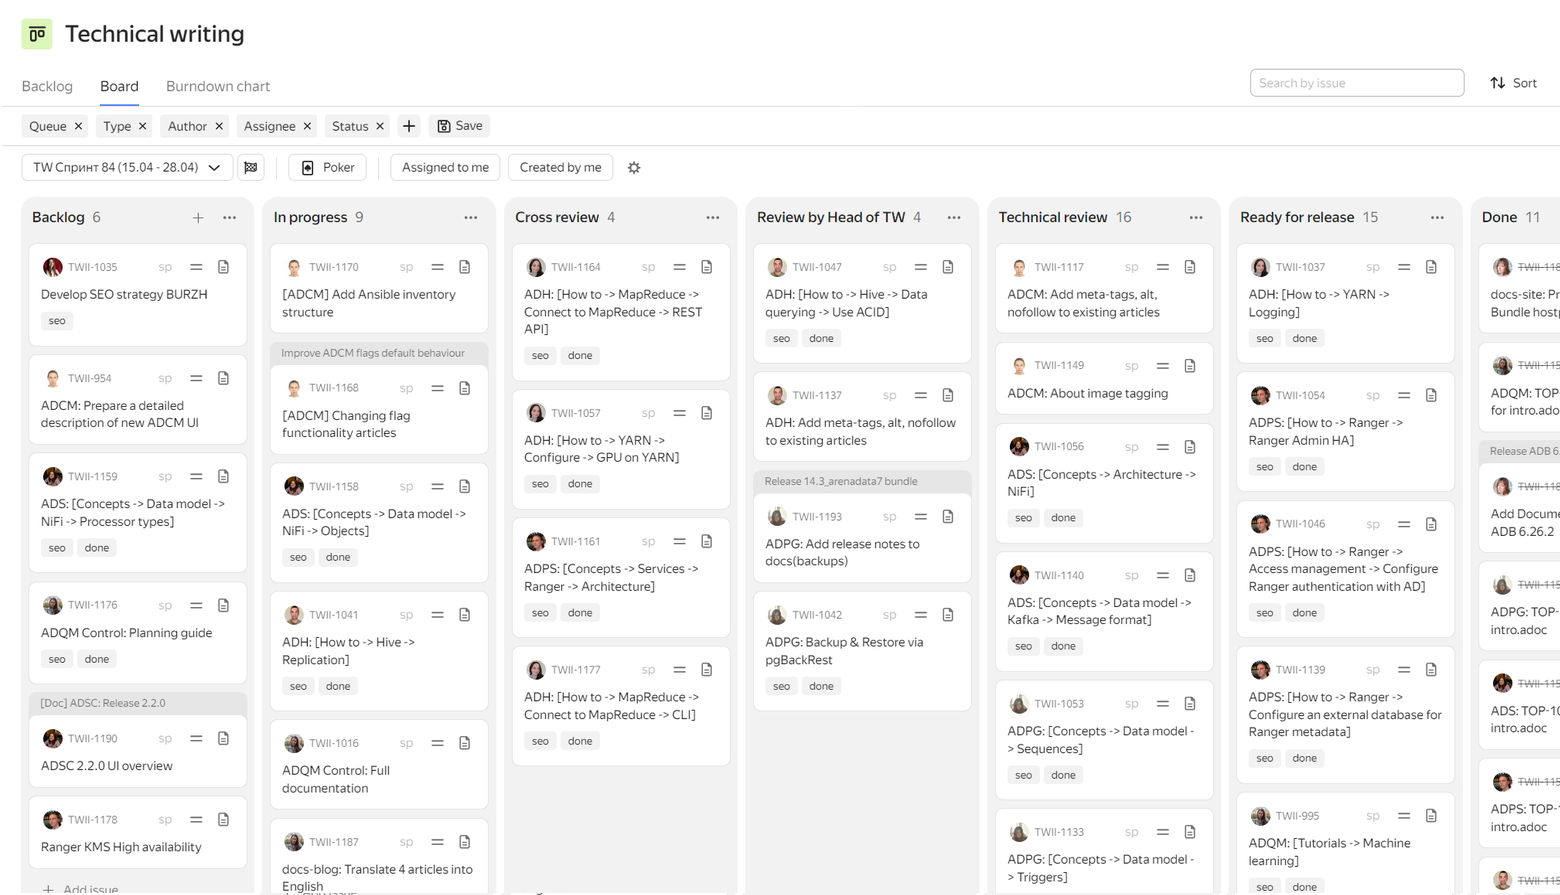Expand the Status filter dropdown
The height and width of the screenshot is (895, 1560).
(x=350, y=126)
